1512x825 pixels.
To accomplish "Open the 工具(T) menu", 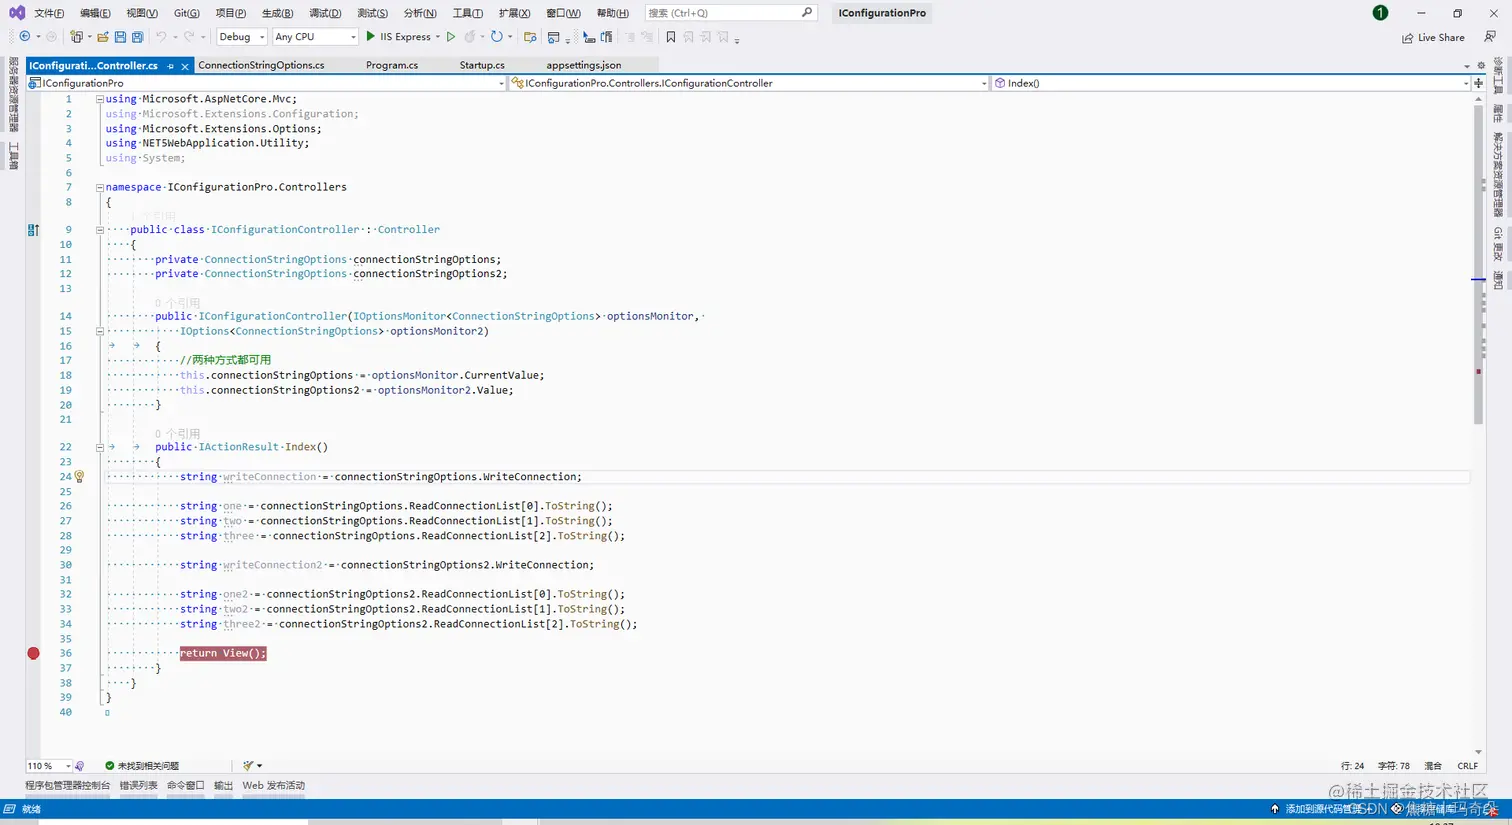I will pyautogui.click(x=467, y=13).
